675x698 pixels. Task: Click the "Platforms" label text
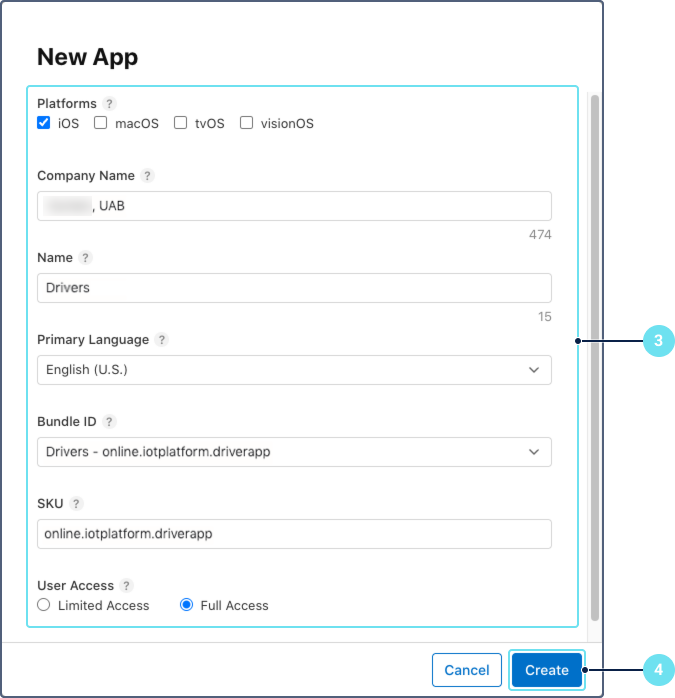[67, 104]
